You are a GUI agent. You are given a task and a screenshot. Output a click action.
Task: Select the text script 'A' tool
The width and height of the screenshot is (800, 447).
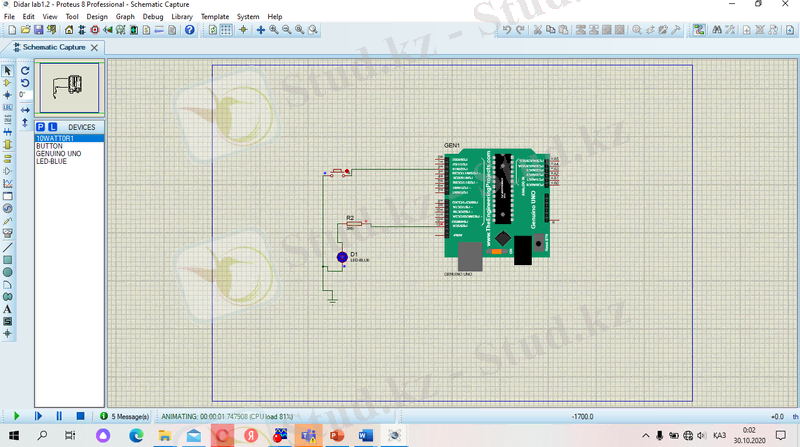click(x=7, y=309)
